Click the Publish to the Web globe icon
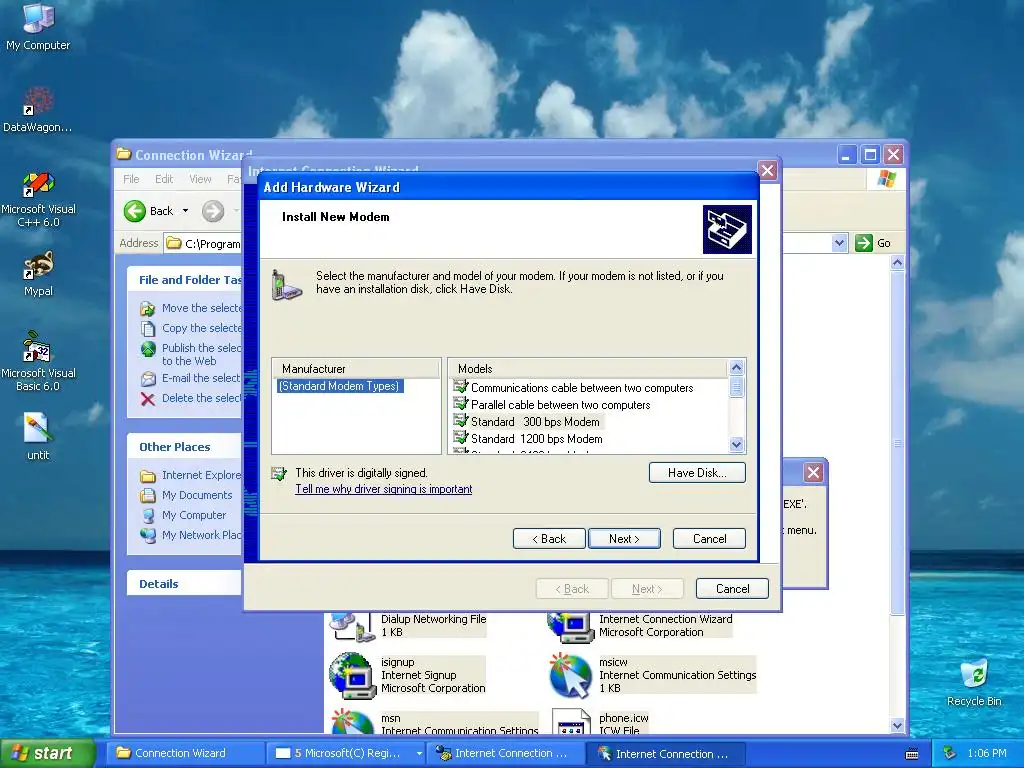The height and width of the screenshot is (768, 1024). [148, 349]
